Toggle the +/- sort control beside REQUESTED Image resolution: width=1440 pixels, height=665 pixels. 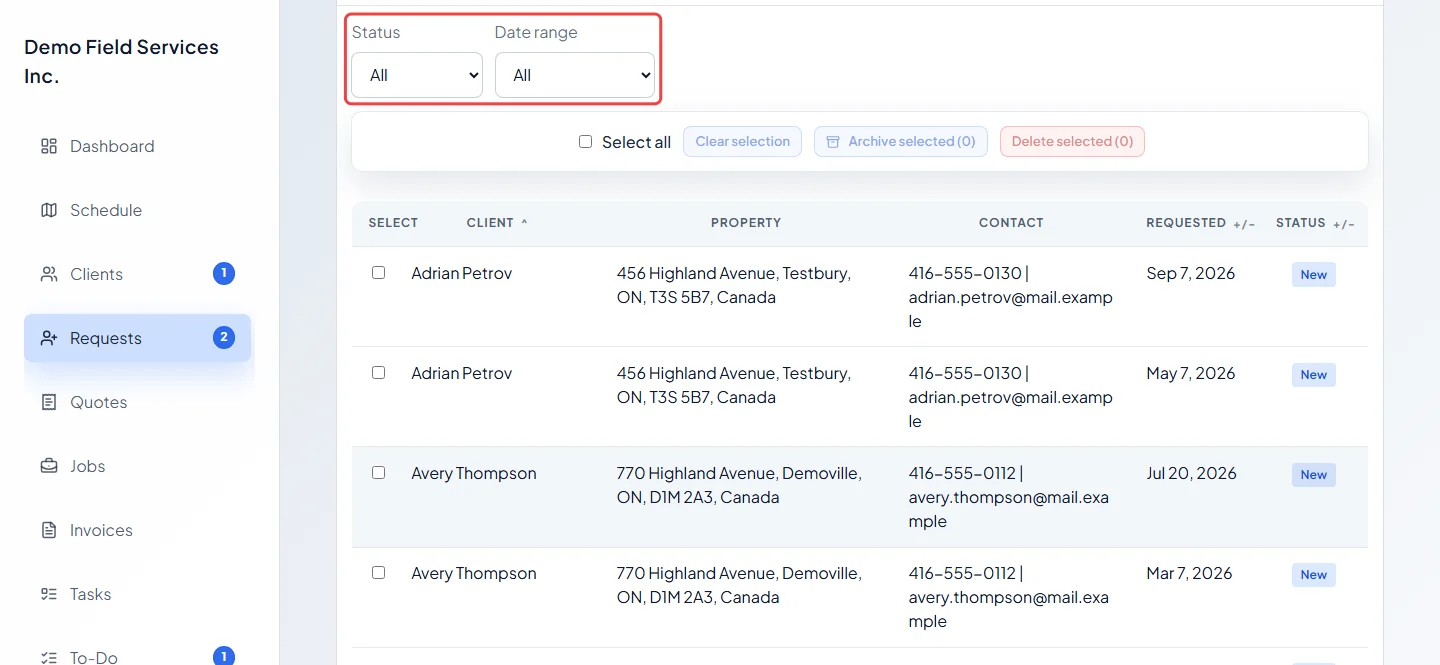[x=1244, y=224]
